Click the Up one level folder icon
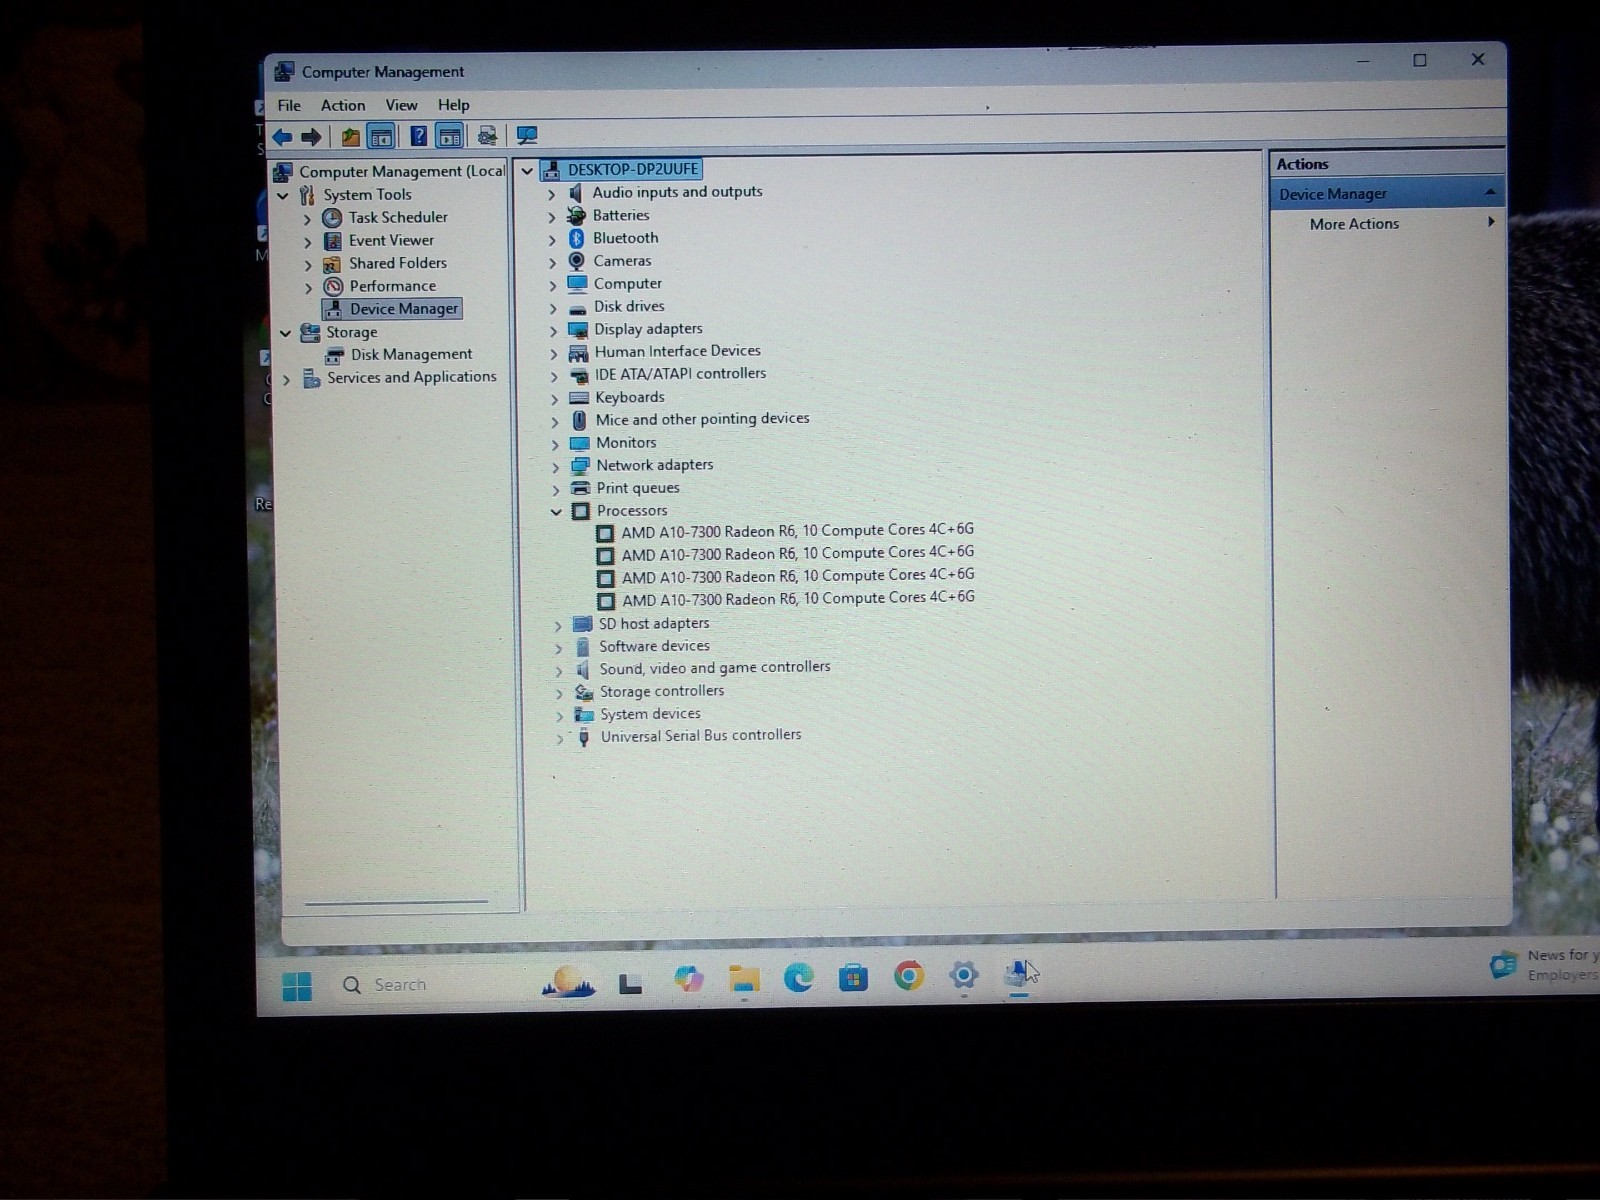The height and width of the screenshot is (1200, 1600). [x=350, y=137]
